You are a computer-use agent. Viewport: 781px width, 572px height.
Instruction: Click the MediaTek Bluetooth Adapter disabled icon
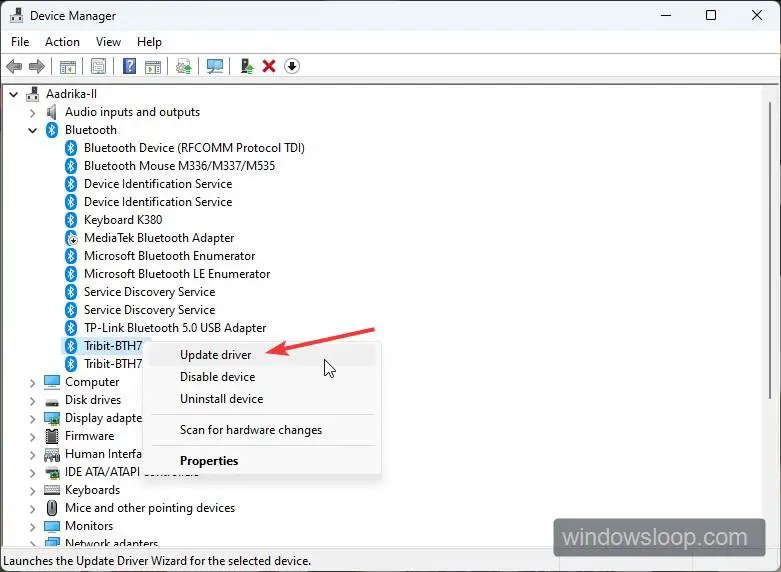coord(71,238)
